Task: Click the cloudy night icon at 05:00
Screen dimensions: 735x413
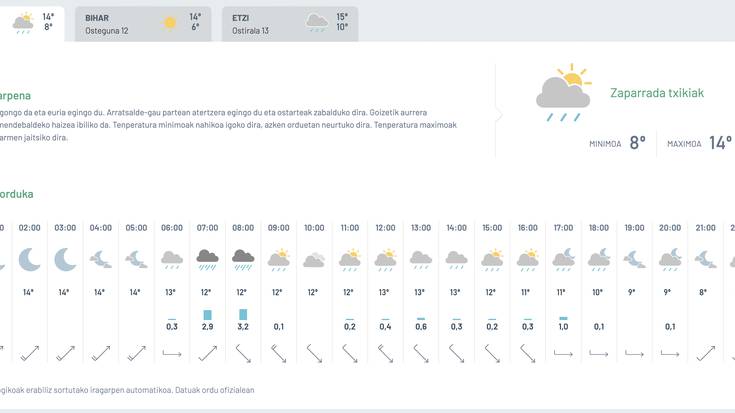Action: pos(136,259)
